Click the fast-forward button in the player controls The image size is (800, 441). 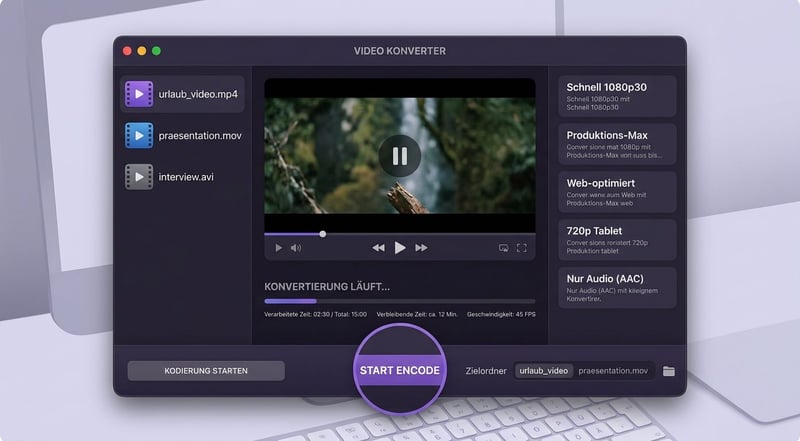pos(421,248)
